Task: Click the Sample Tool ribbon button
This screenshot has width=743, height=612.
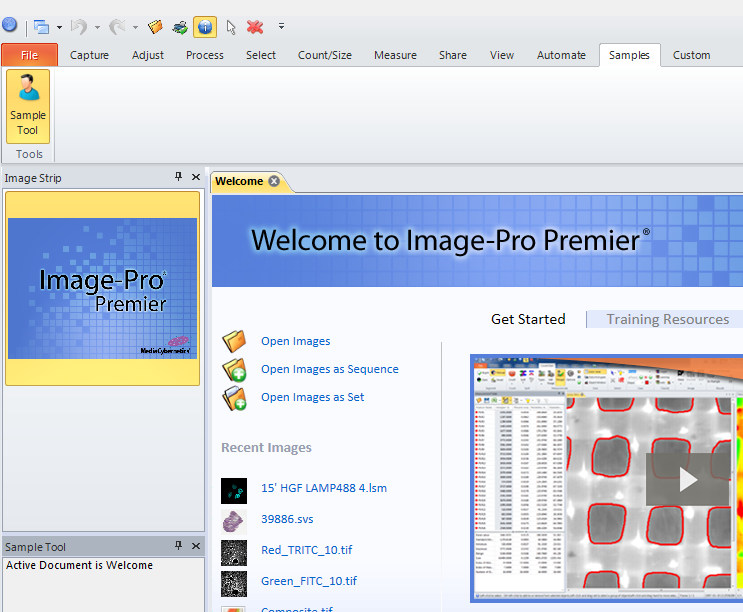Action: [x=28, y=106]
